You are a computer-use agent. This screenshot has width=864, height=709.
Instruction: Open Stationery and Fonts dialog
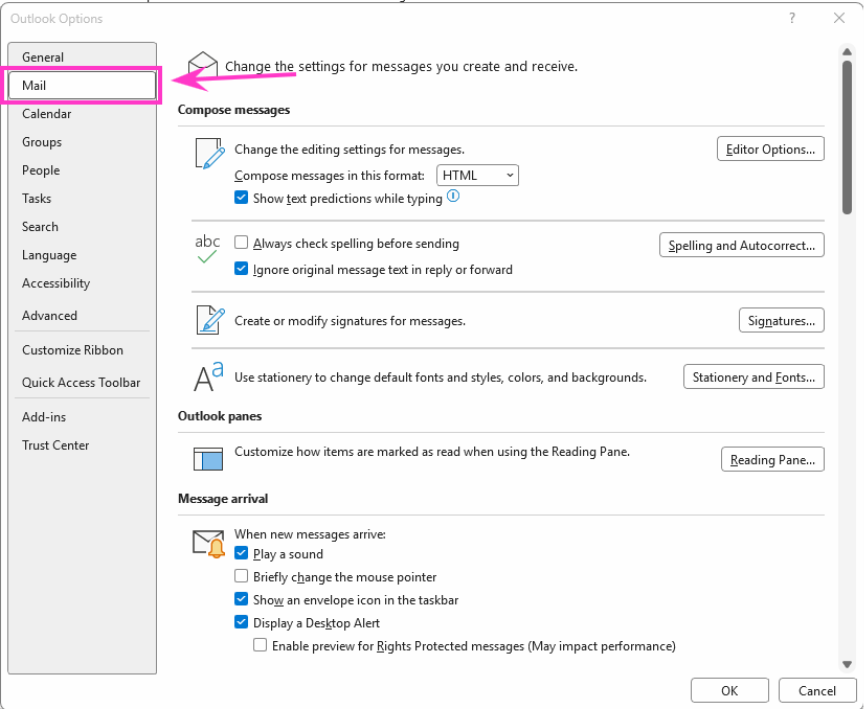(754, 377)
